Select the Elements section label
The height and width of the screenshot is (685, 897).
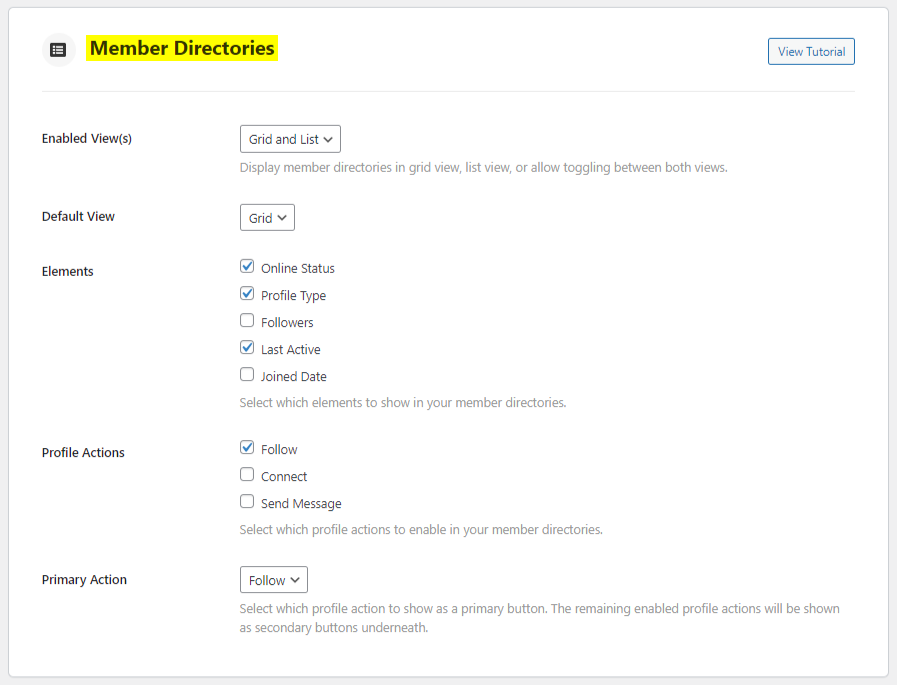point(67,272)
